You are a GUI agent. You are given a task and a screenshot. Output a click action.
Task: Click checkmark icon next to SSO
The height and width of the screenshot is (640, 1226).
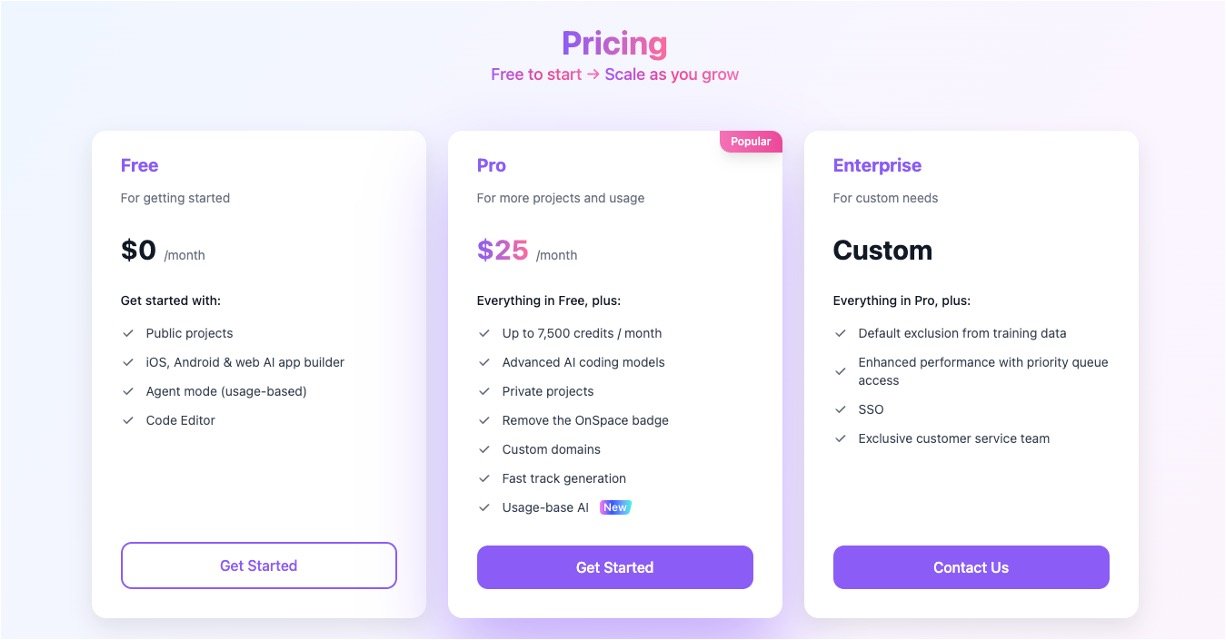840,410
